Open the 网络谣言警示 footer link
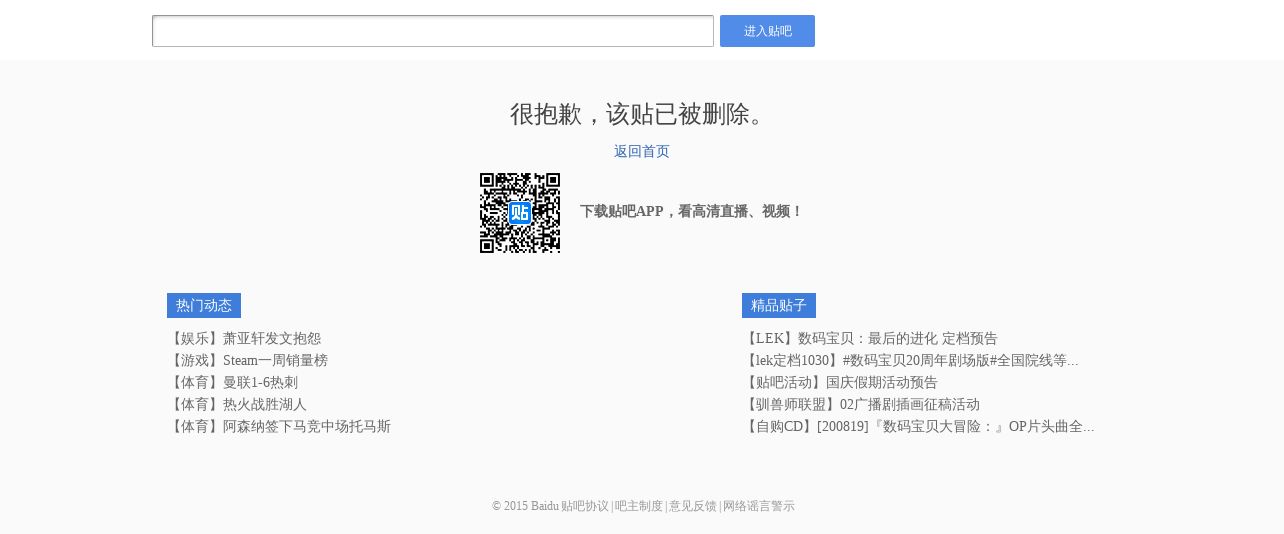This screenshot has height=534, width=1284. 759,506
